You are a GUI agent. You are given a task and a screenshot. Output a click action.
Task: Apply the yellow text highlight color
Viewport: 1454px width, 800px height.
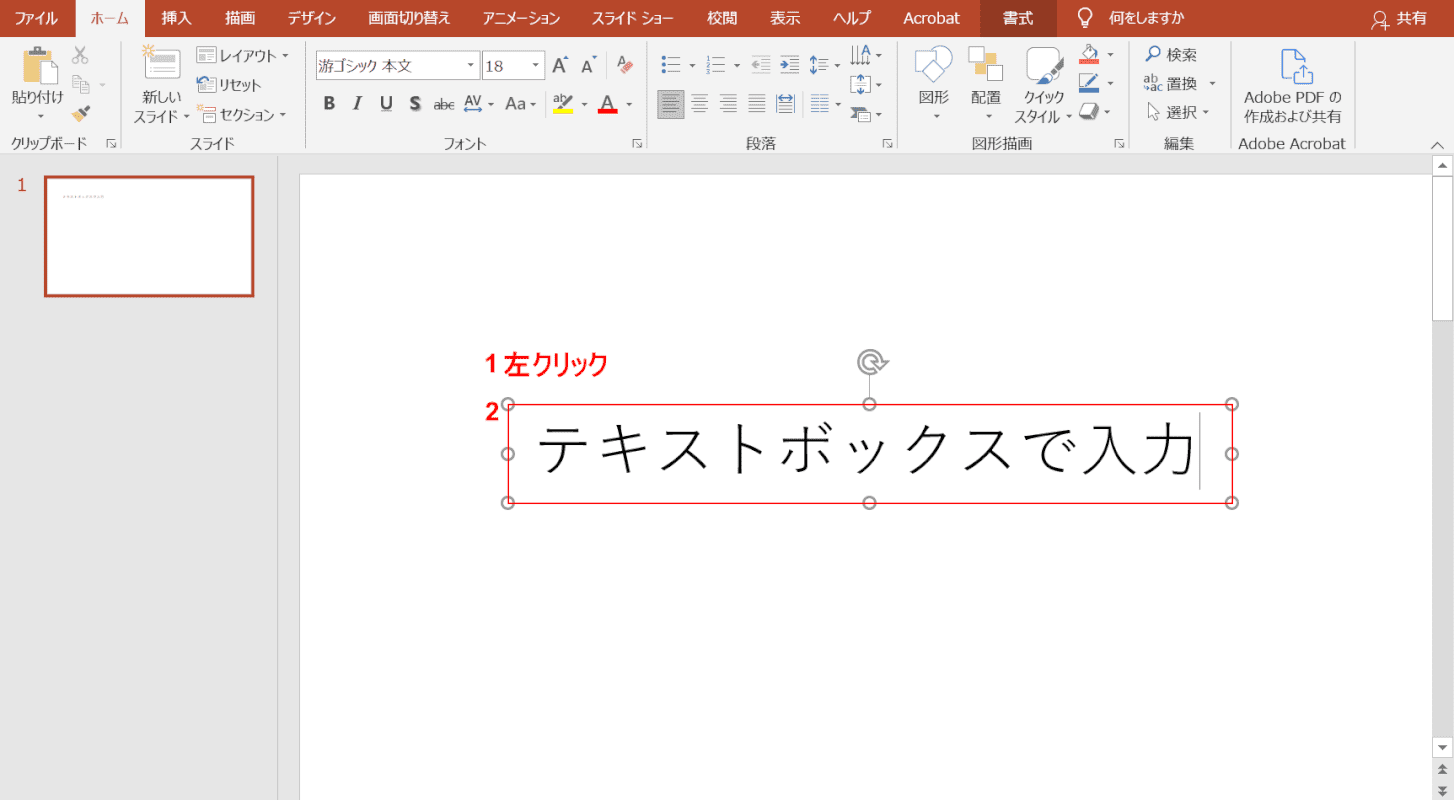pos(563,103)
